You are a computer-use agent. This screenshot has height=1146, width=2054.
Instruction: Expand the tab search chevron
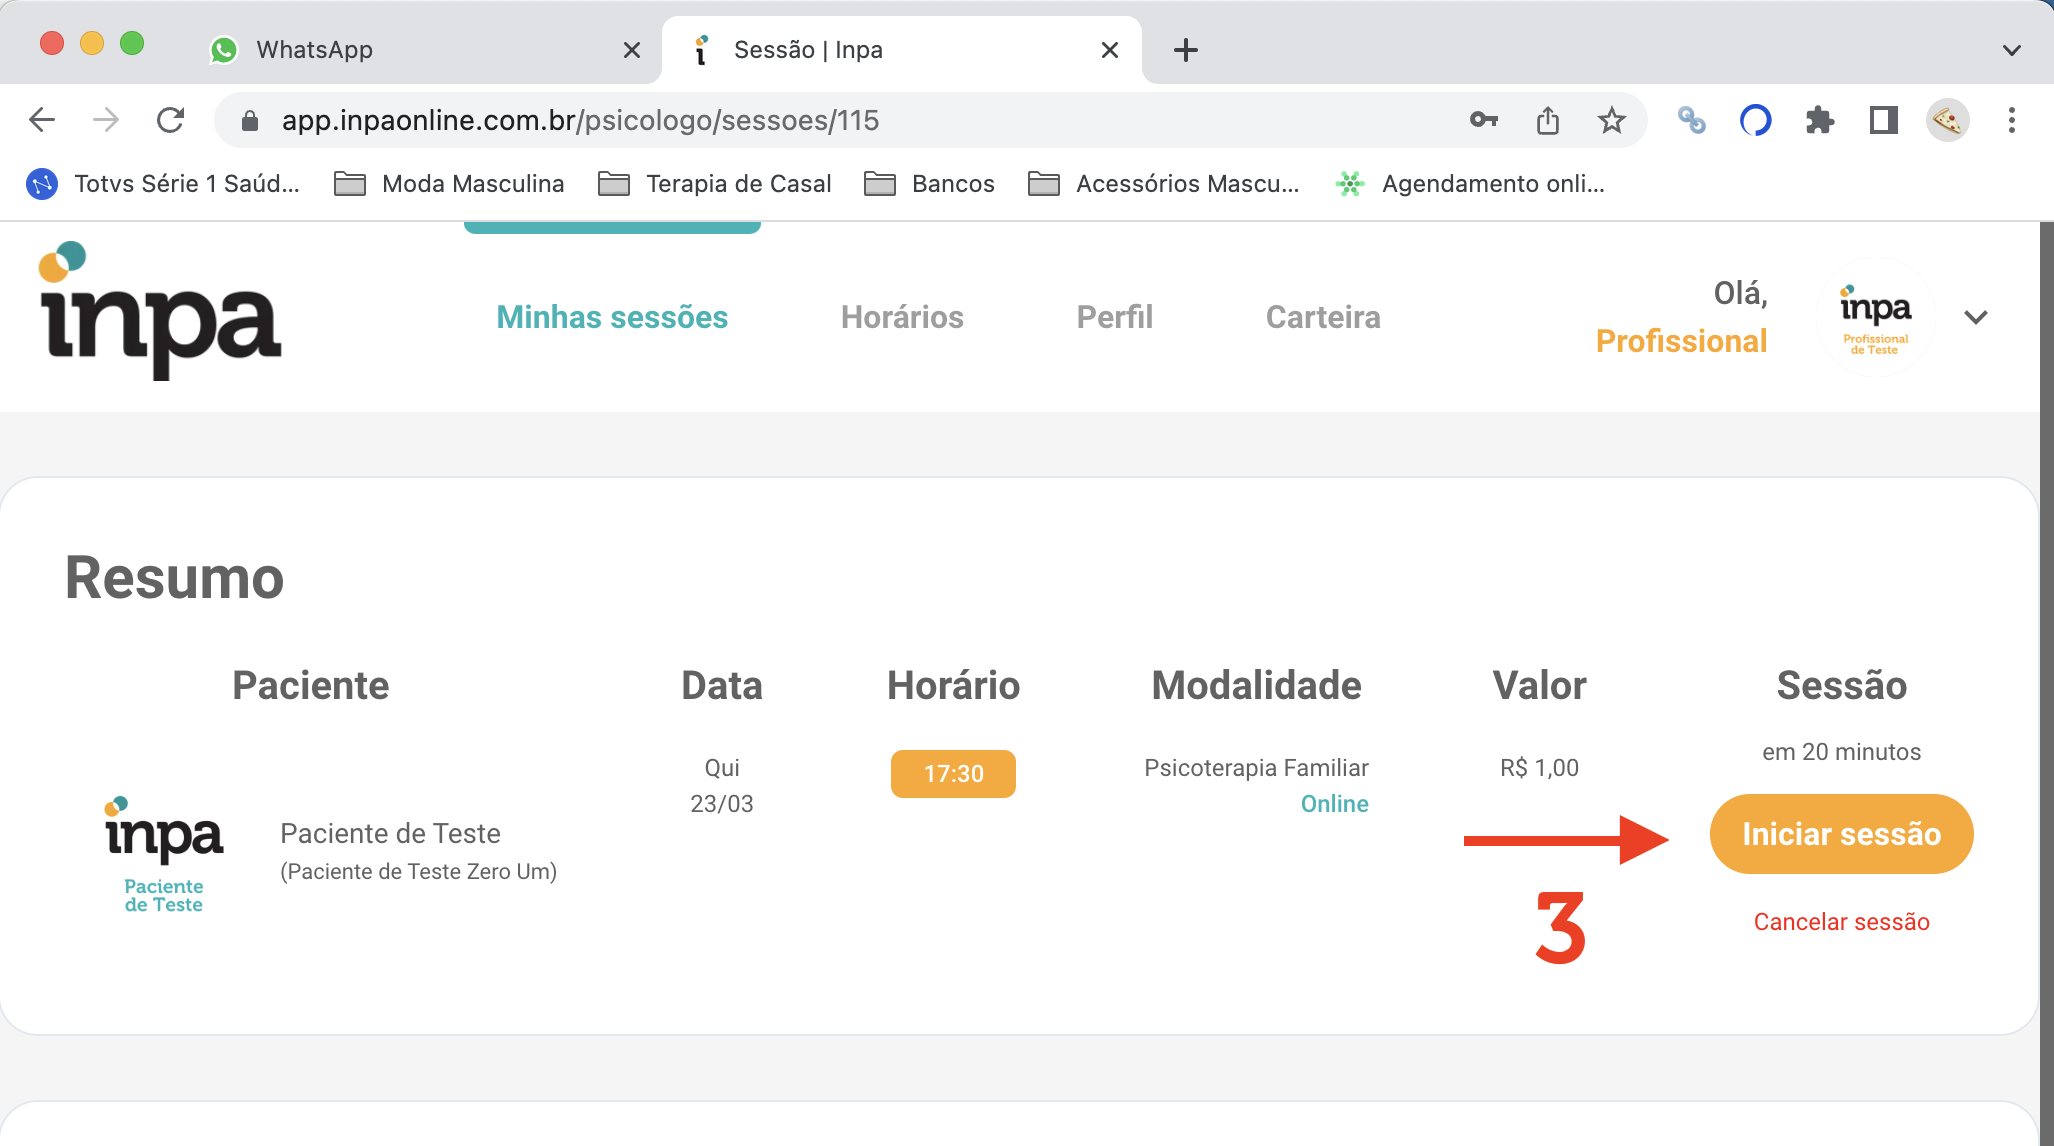click(x=2012, y=50)
